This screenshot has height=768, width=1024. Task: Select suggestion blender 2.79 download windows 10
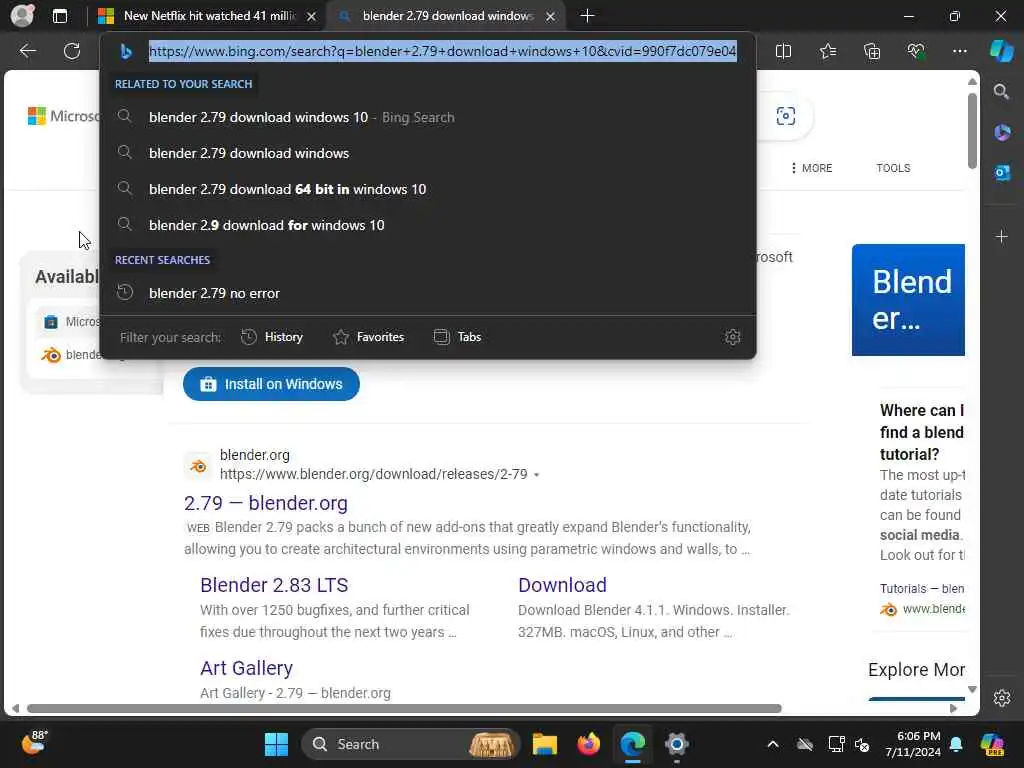tap(428, 118)
